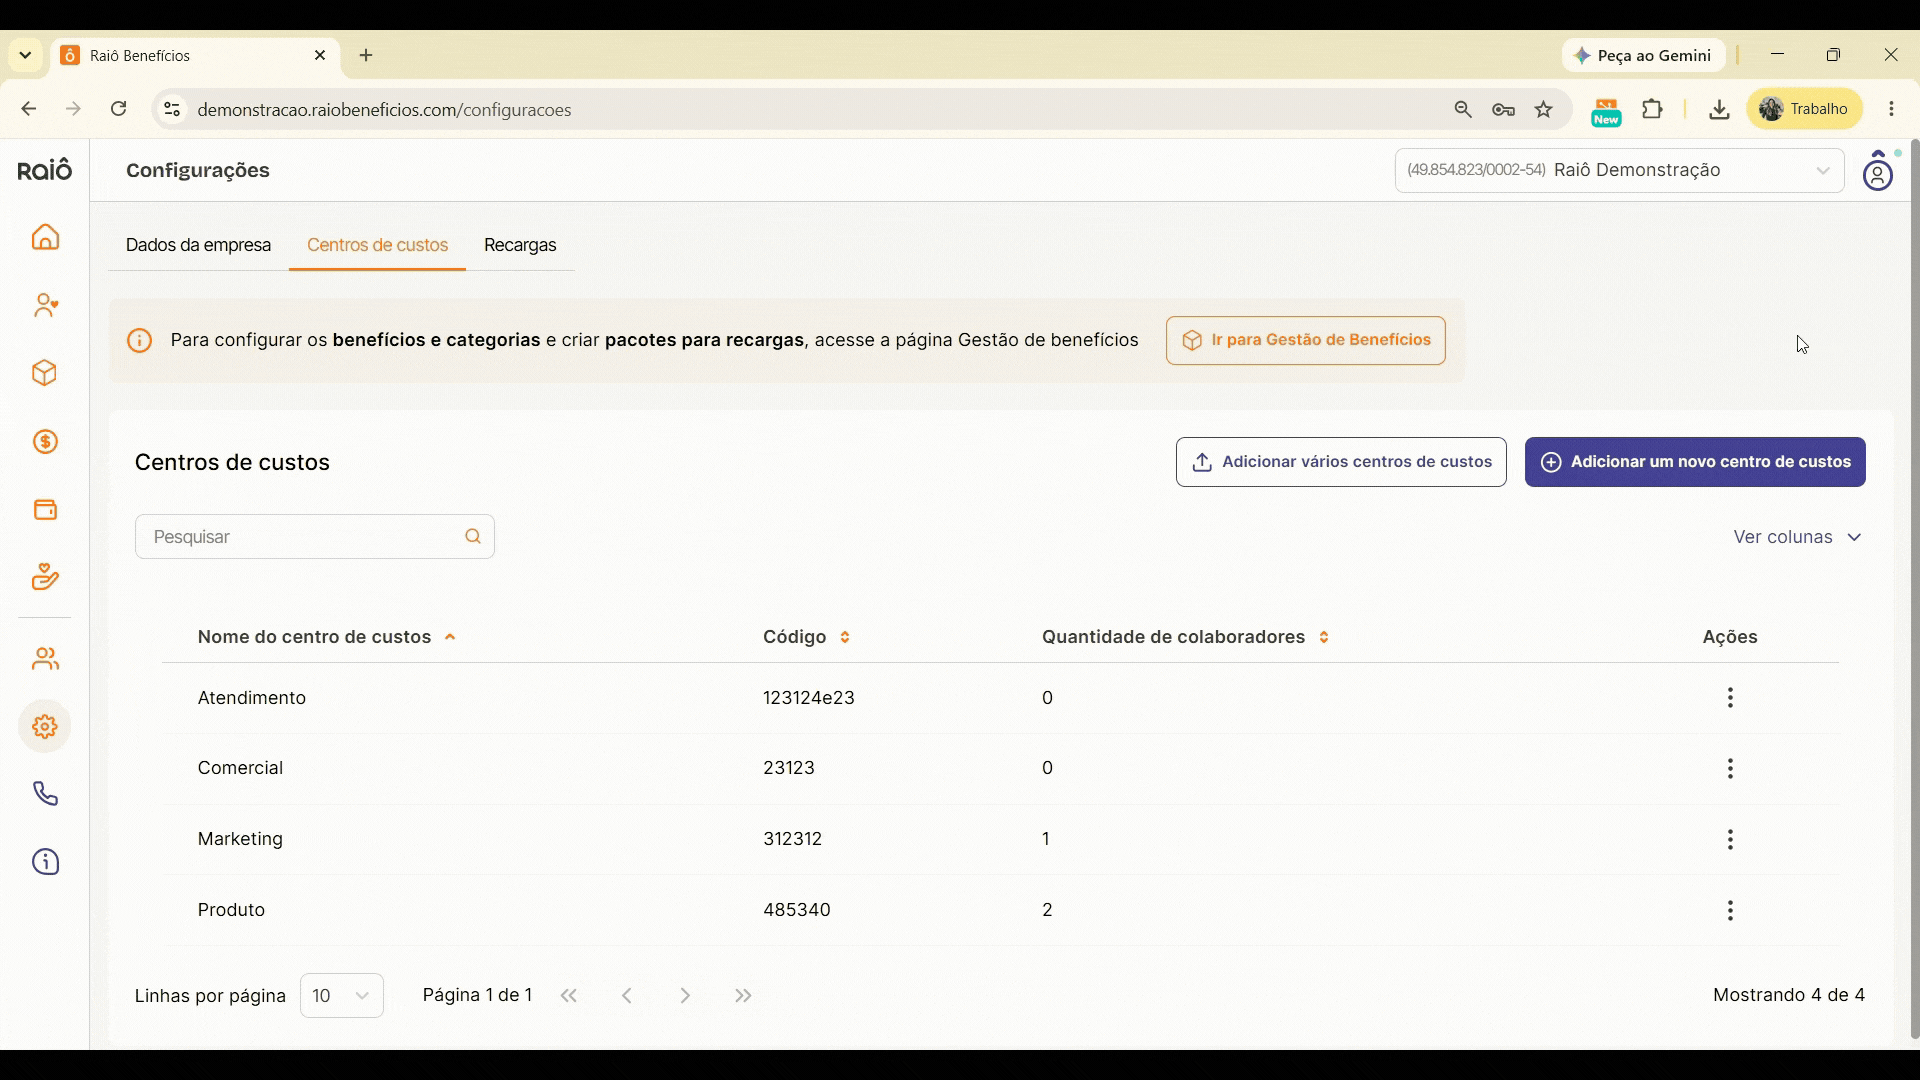Open Chrome downloads icon
The image size is (1920, 1080).
1719,109
